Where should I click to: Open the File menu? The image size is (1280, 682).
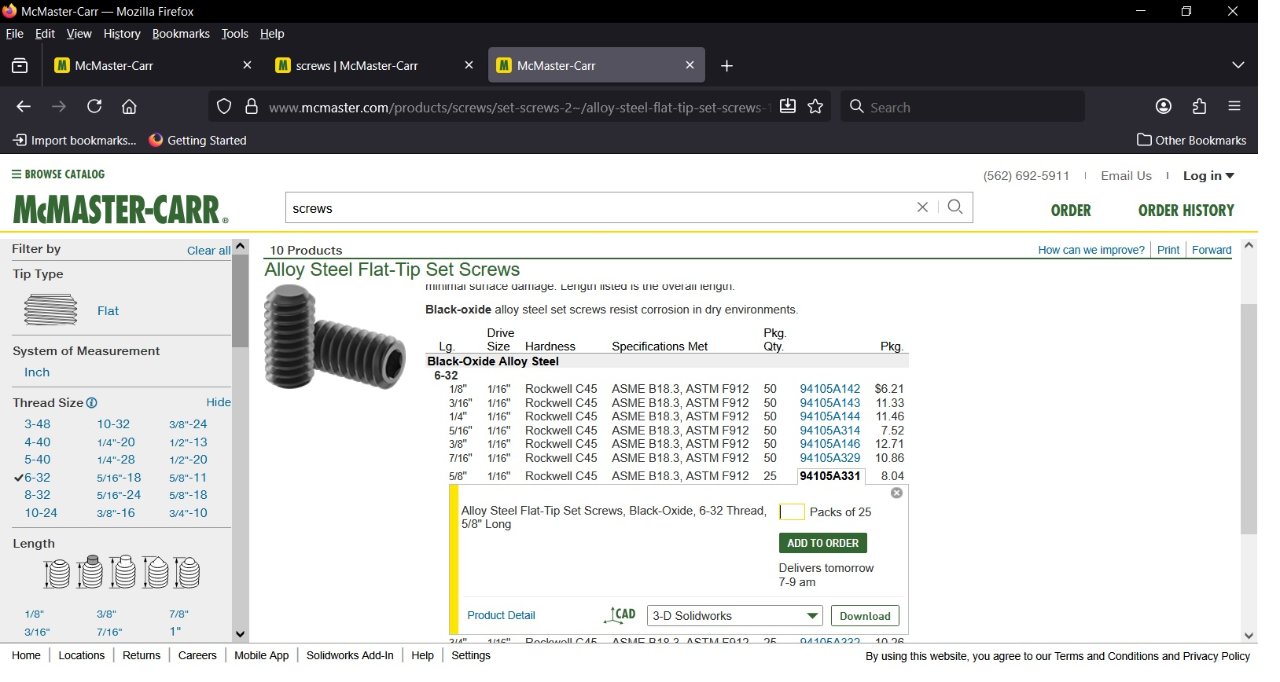pyautogui.click(x=14, y=33)
